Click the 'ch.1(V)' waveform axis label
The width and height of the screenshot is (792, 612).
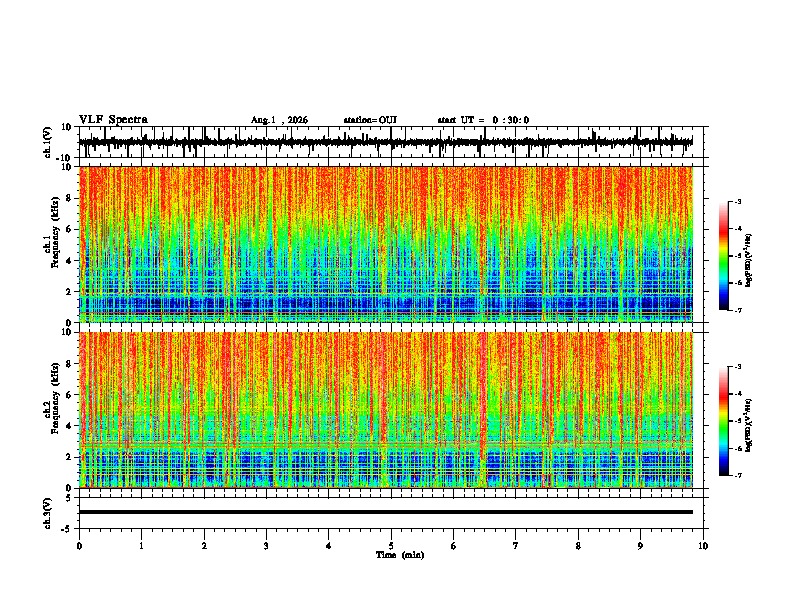[48, 142]
